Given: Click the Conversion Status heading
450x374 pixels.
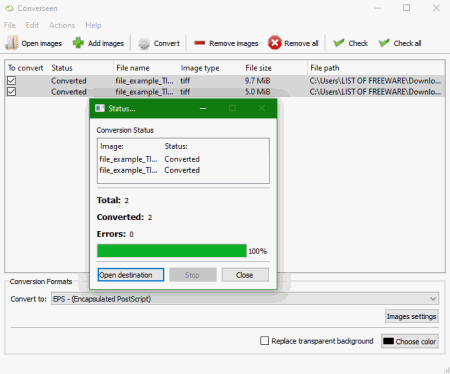Looking at the screenshot, I should tap(125, 130).
